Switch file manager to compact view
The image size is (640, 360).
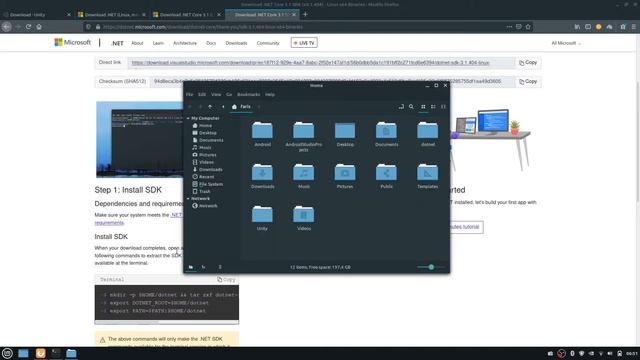pos(443,107)
